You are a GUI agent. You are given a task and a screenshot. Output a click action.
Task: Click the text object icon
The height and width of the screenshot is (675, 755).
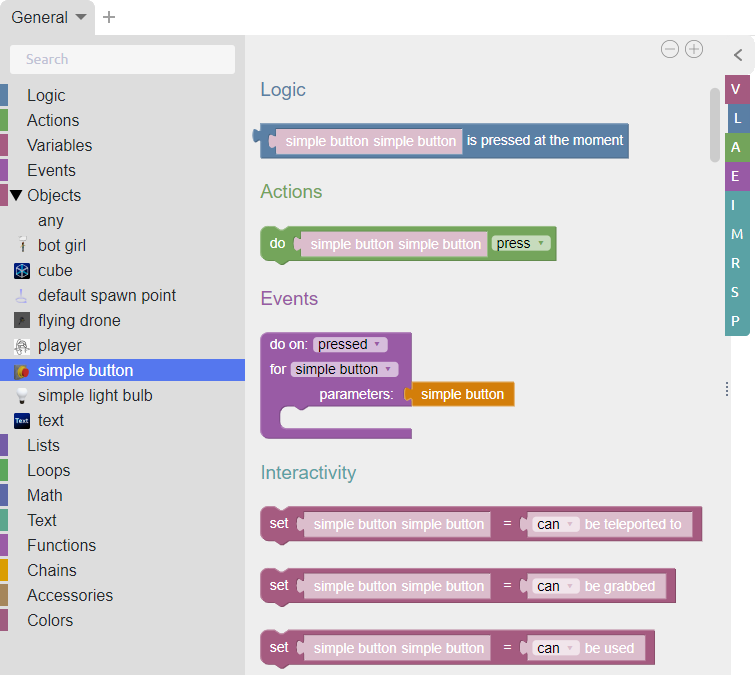point(22,420)
